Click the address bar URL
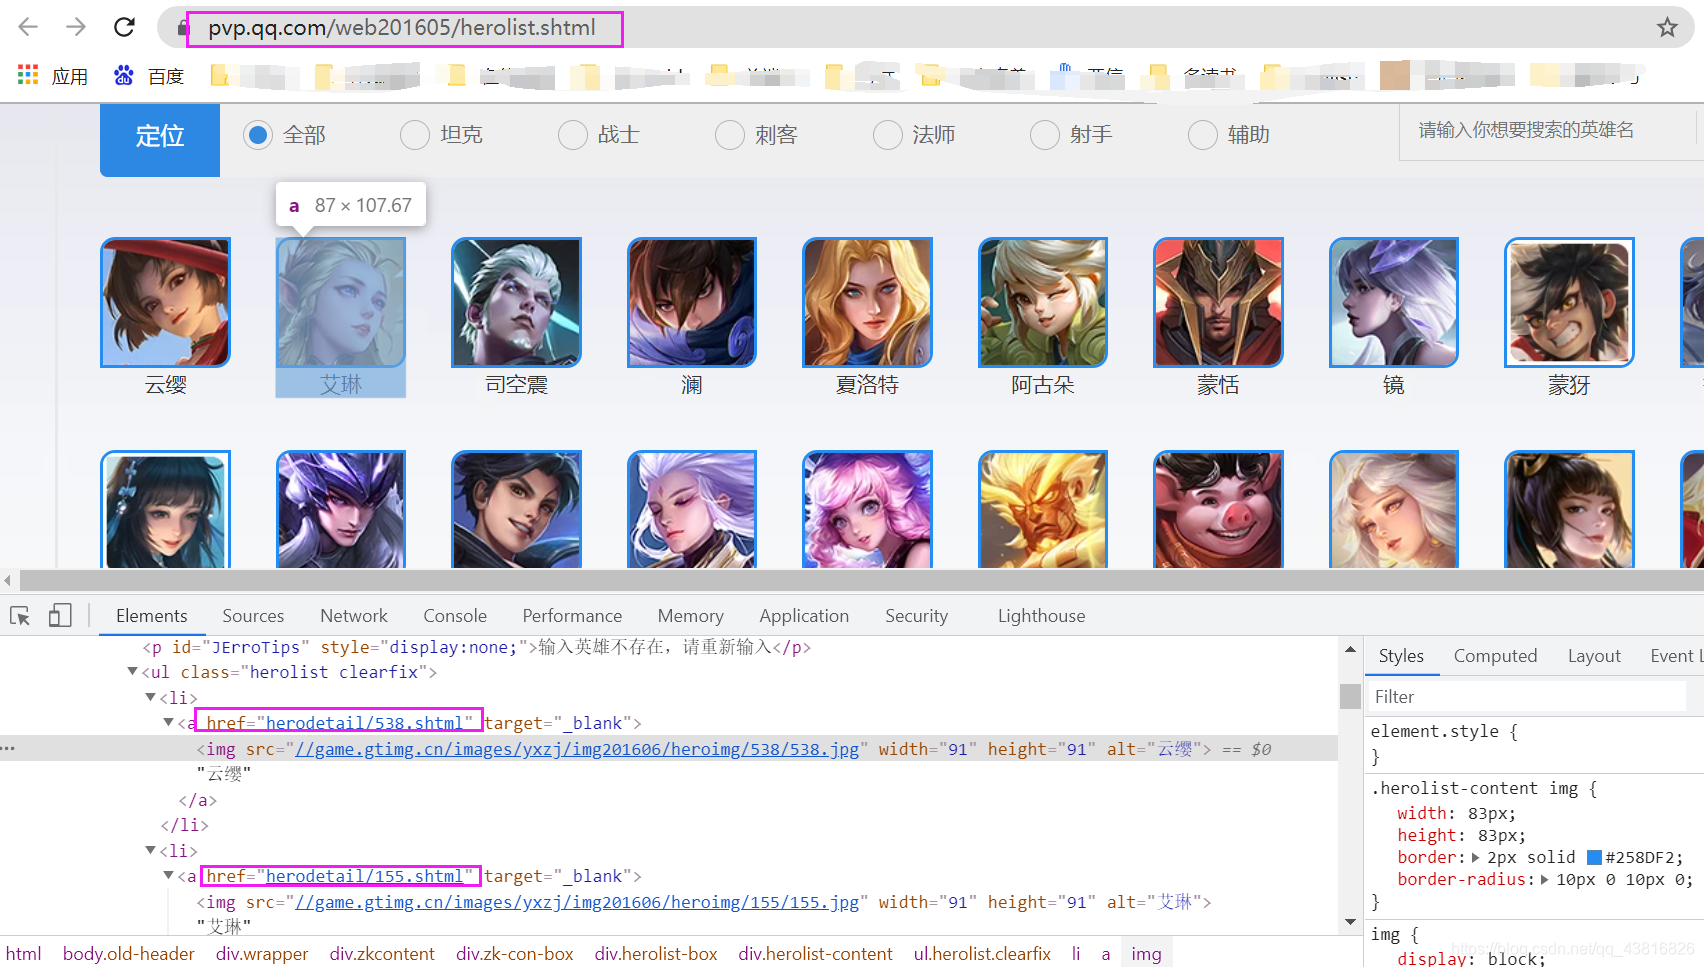The width and height of the screenshot is (1704, 967). tap(402, 28)
